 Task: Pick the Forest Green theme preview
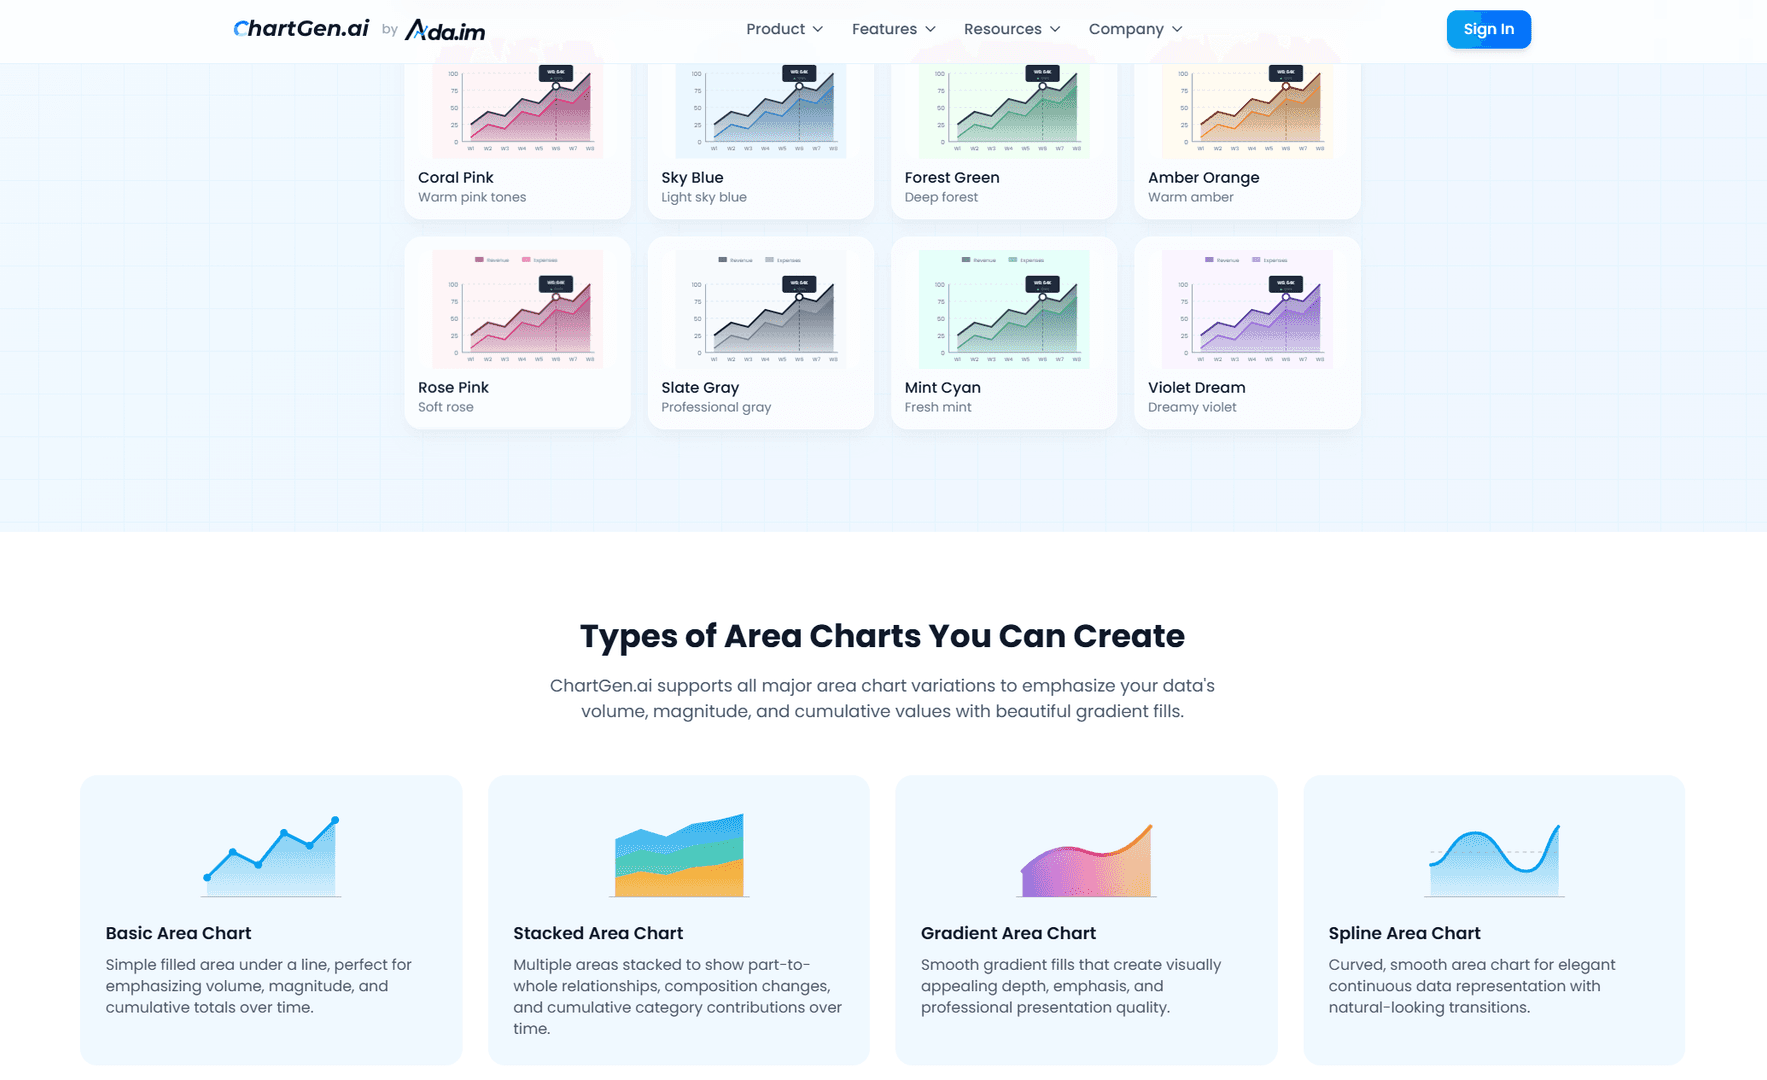tap(1003, 111)
